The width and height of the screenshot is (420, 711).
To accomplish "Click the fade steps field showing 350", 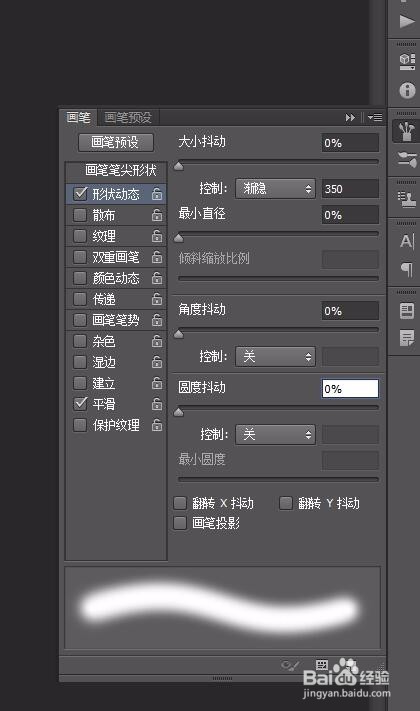I will tap(350, 189).
